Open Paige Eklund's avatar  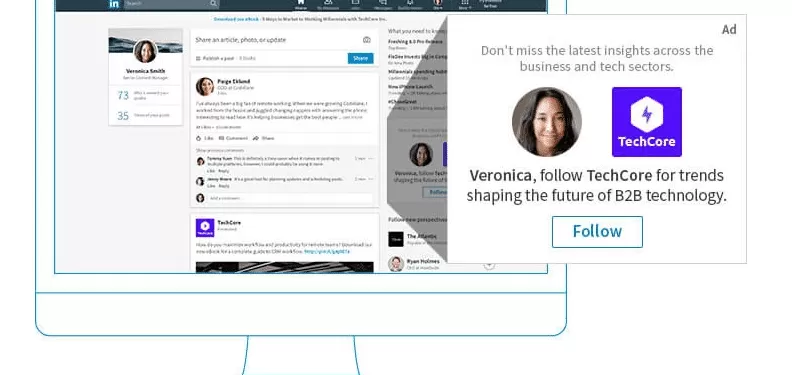[x=205, y=86]
